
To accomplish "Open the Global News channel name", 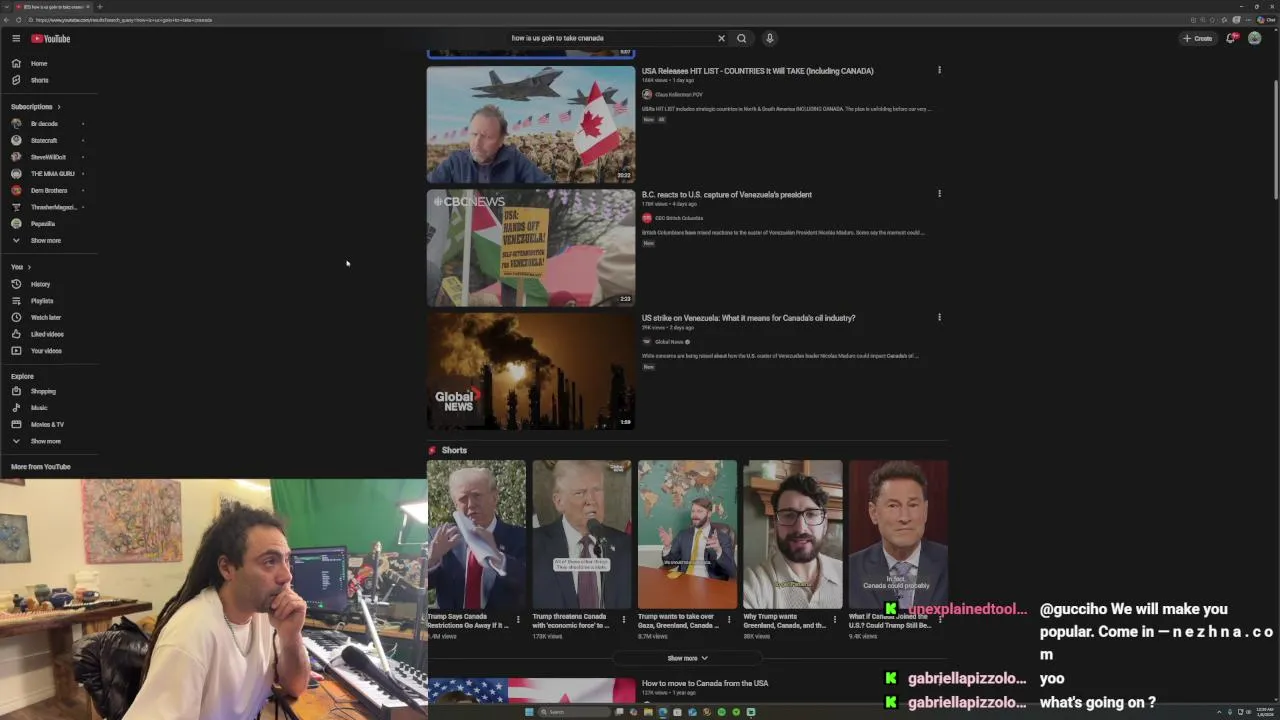I will [x=669, y=342].
